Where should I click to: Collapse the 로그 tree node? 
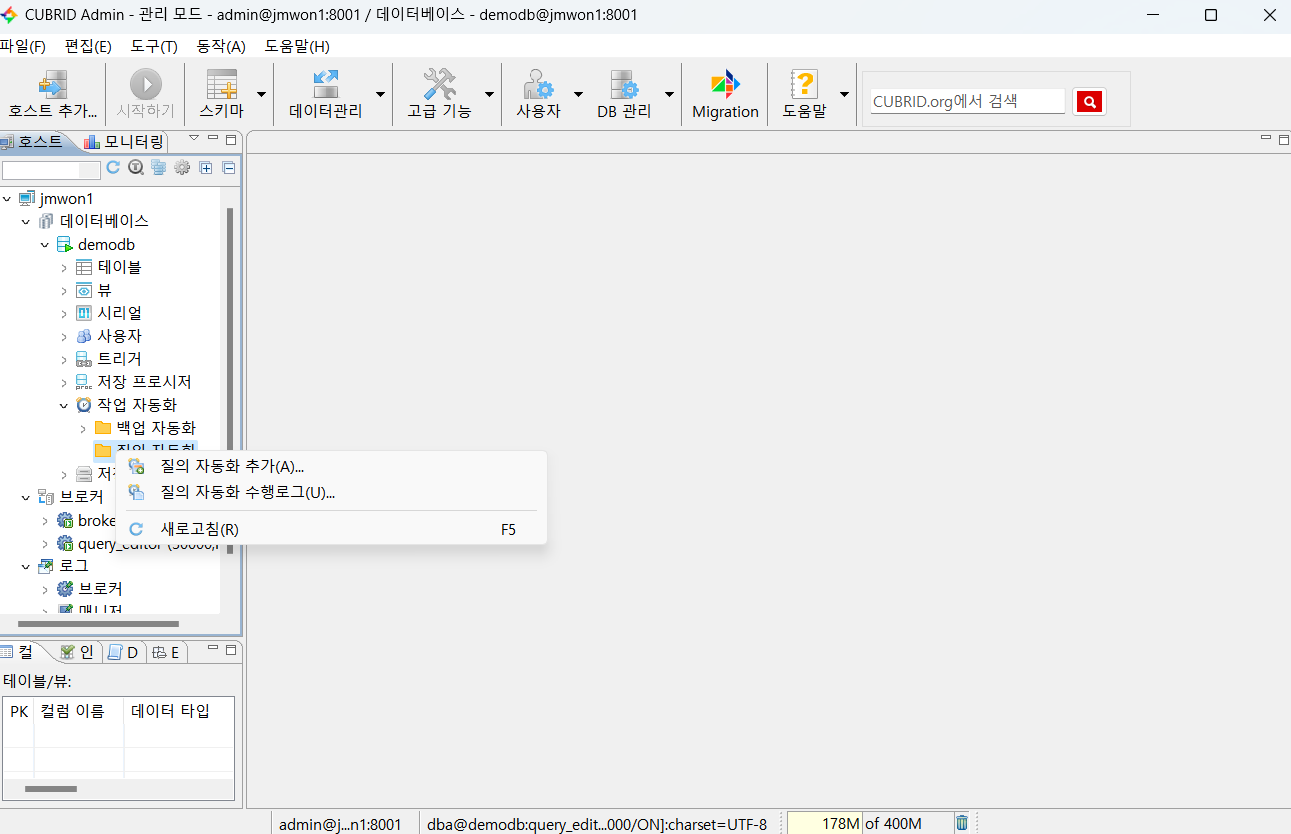(26, 566)
